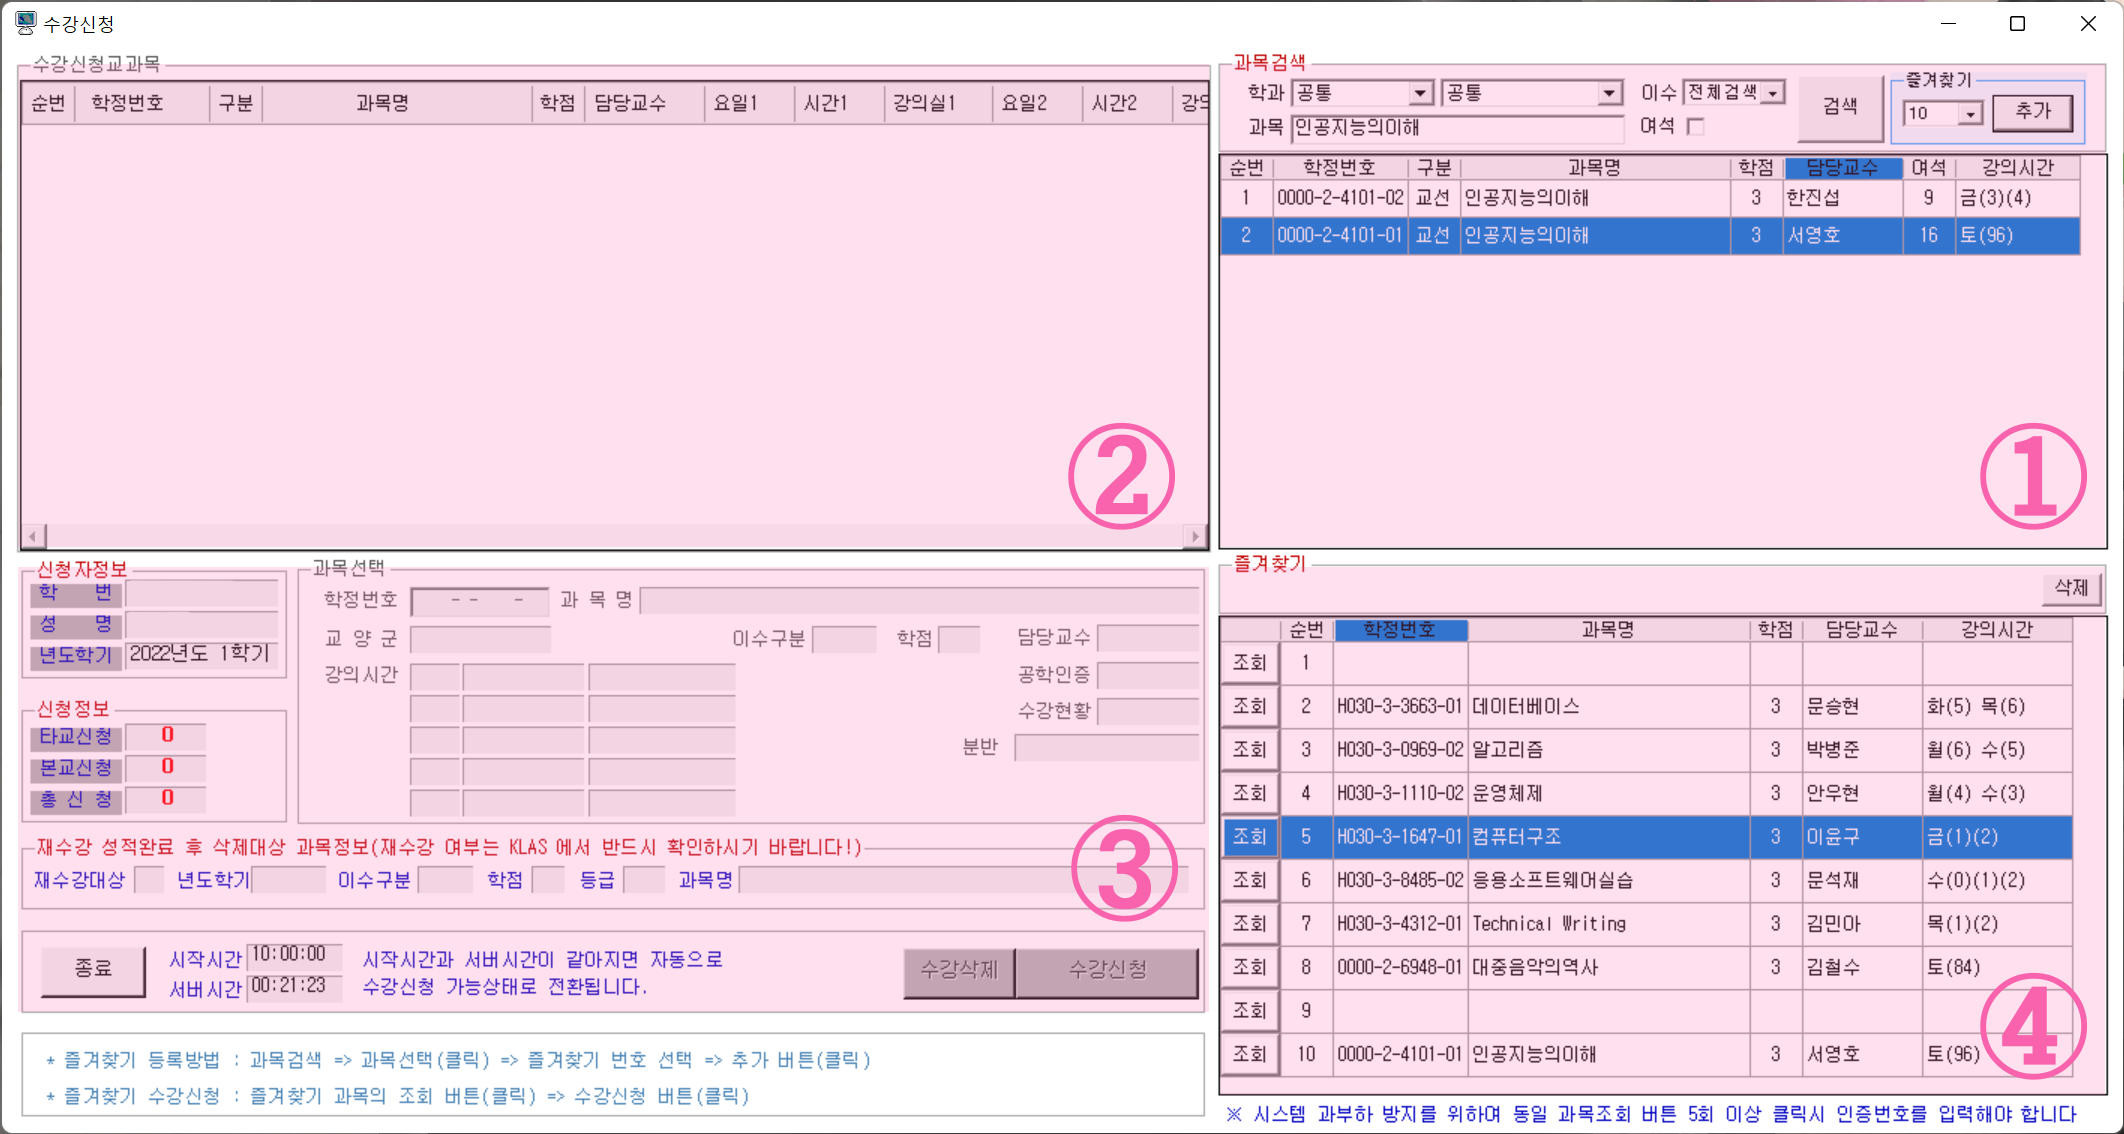
Task: Click professor 문석재 cell in favorites
Action: pos(1861,880)
